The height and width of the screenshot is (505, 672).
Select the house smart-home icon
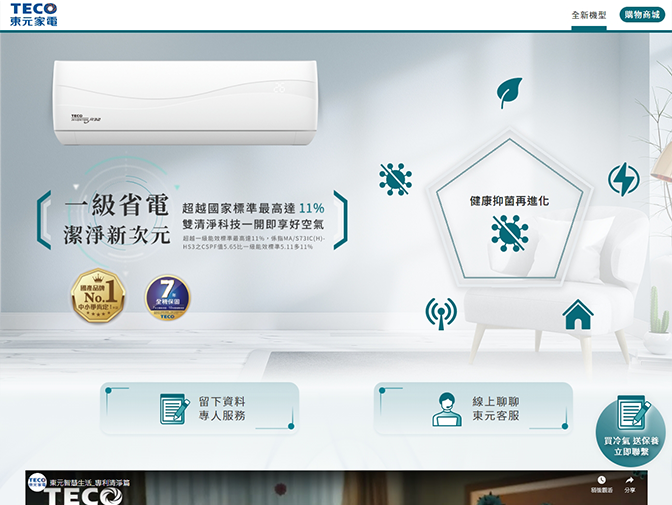[x=578, y=314]
